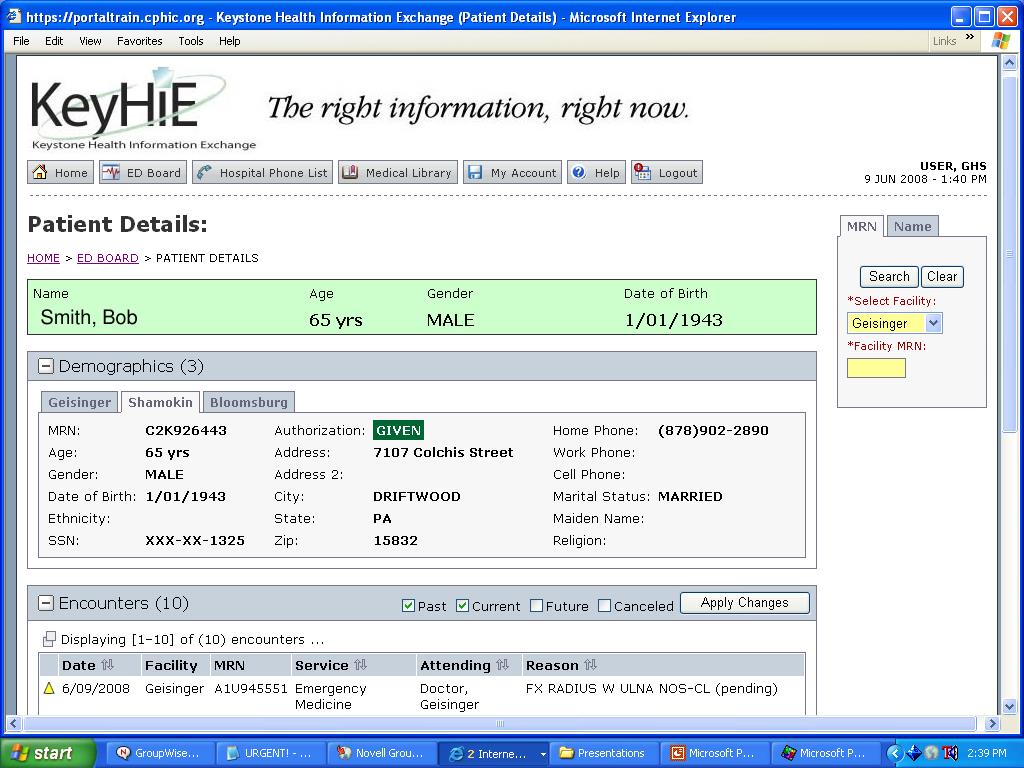Click the vertical scrollbar up arrow
Image resolution: width=1024 pixels, height=768 pixels.
tap(1009, 63)
